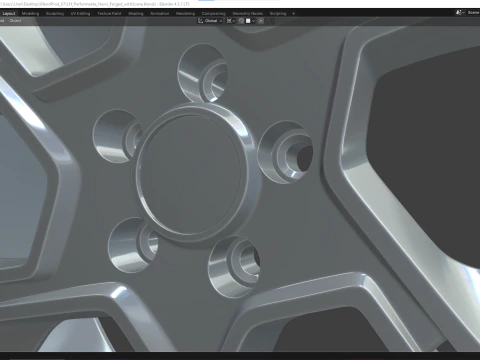This screenshot has width=480, height=360.
Task: Open the Global transform orientation dropdown
Action: 210,21
